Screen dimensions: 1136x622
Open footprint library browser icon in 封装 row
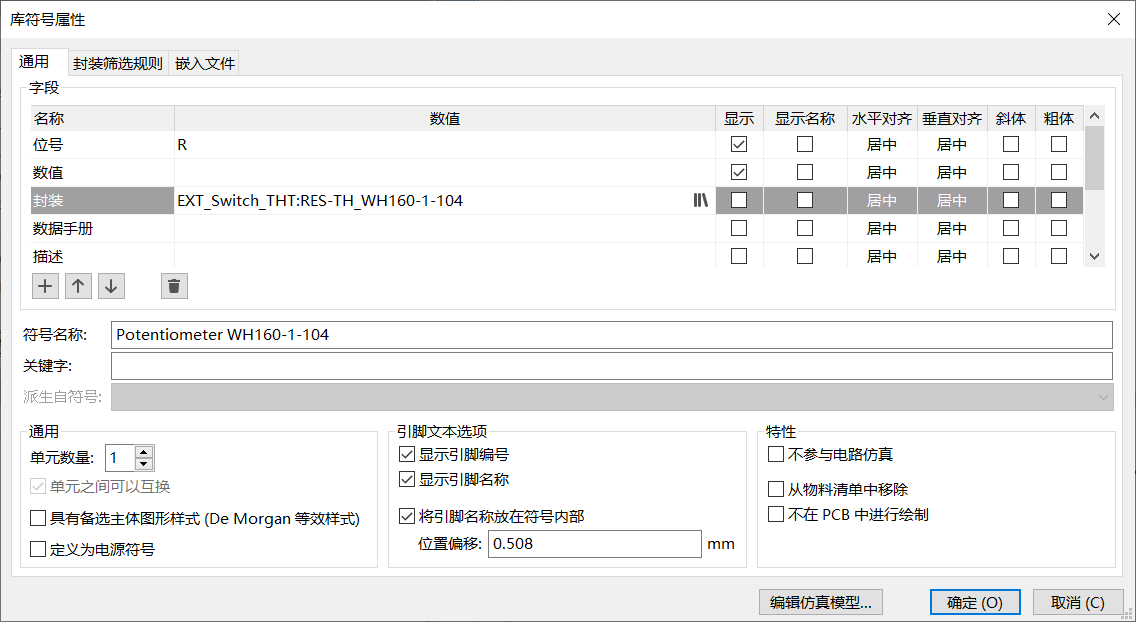tap(700, 201)
